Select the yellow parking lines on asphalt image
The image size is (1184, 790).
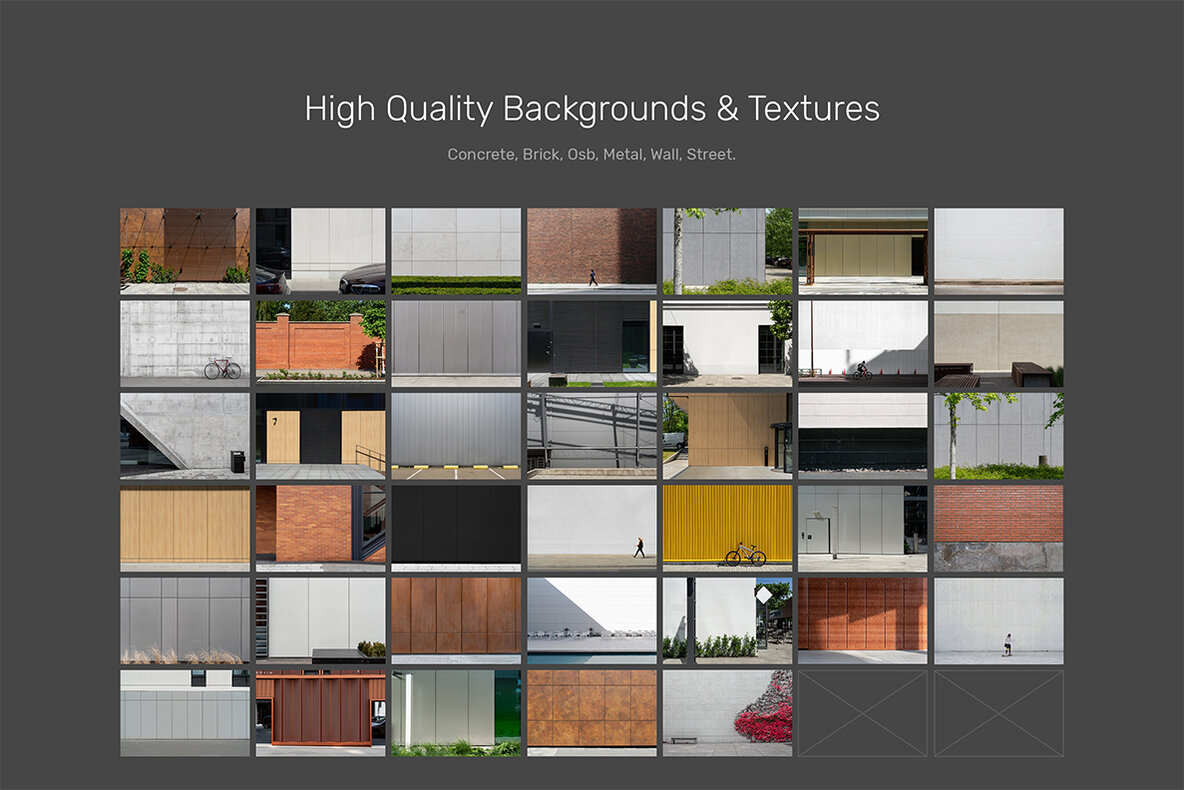[456, 433]
